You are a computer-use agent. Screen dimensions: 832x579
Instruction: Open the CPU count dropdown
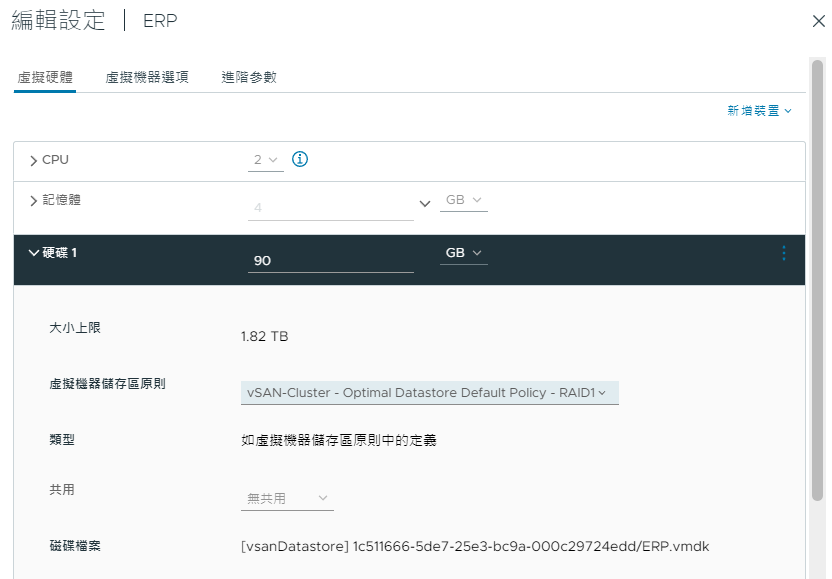point(266,160)
